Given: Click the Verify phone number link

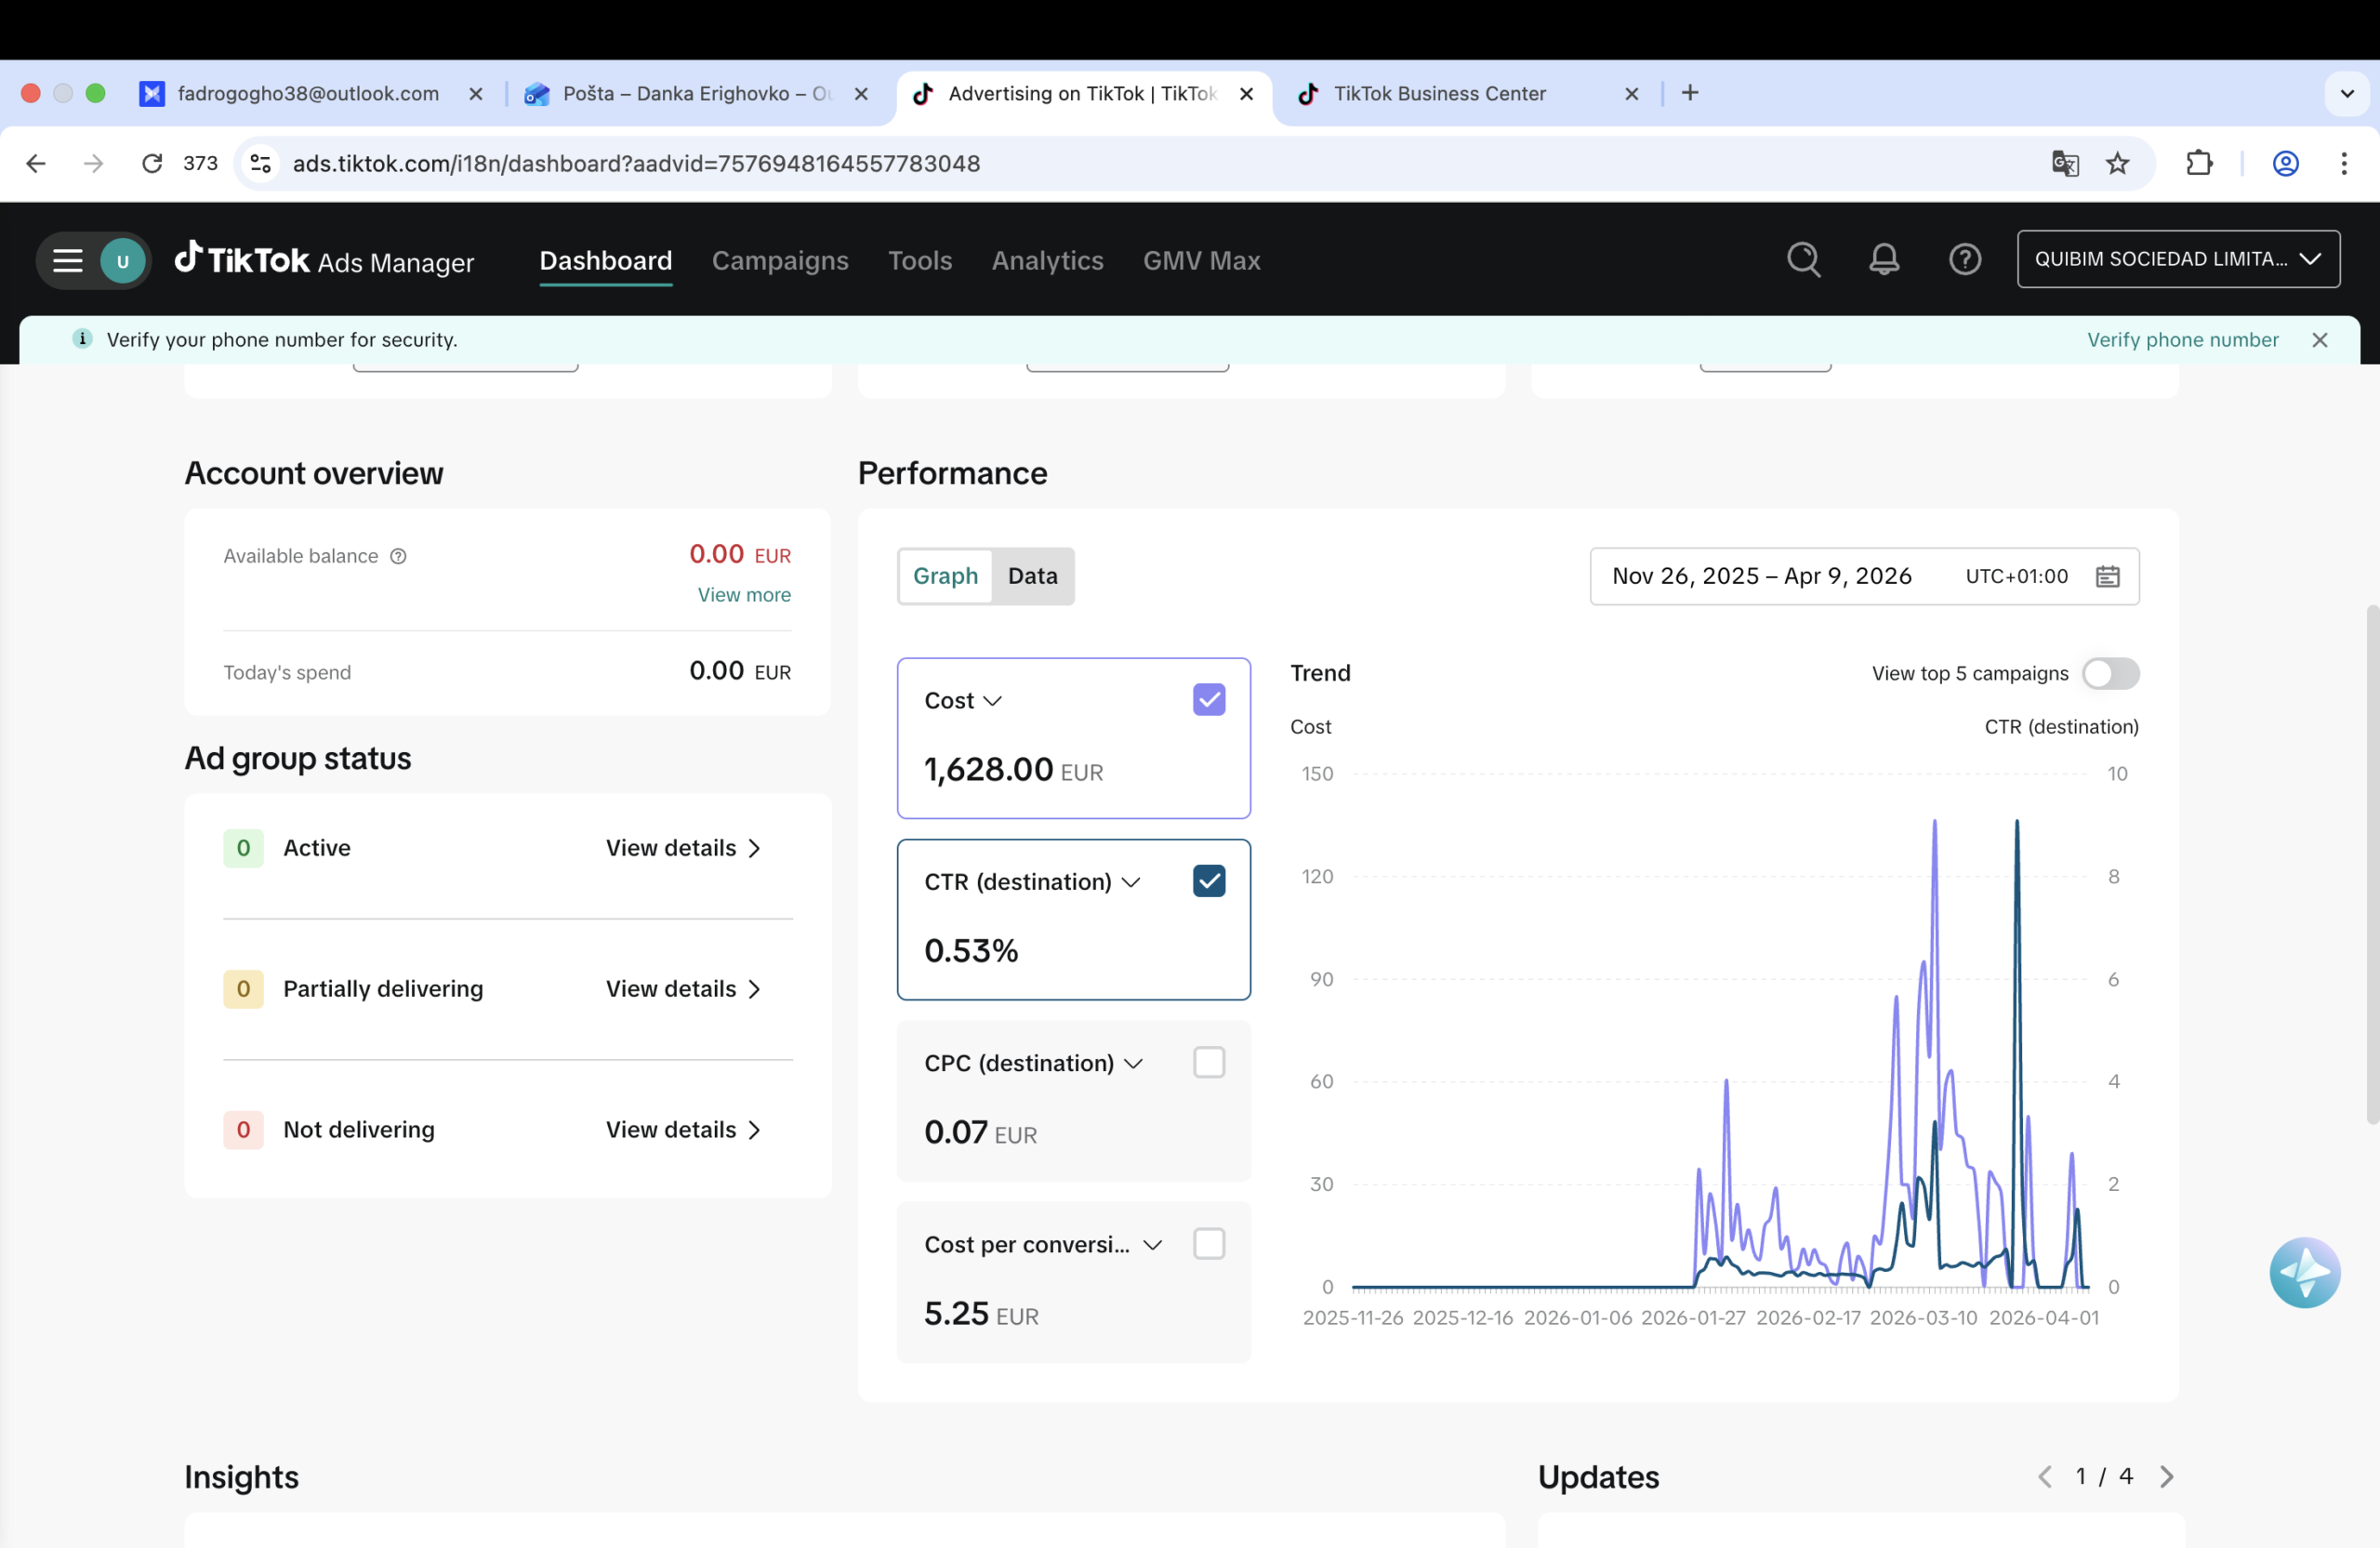Looking at the screenshot, I should (2182, 340).
